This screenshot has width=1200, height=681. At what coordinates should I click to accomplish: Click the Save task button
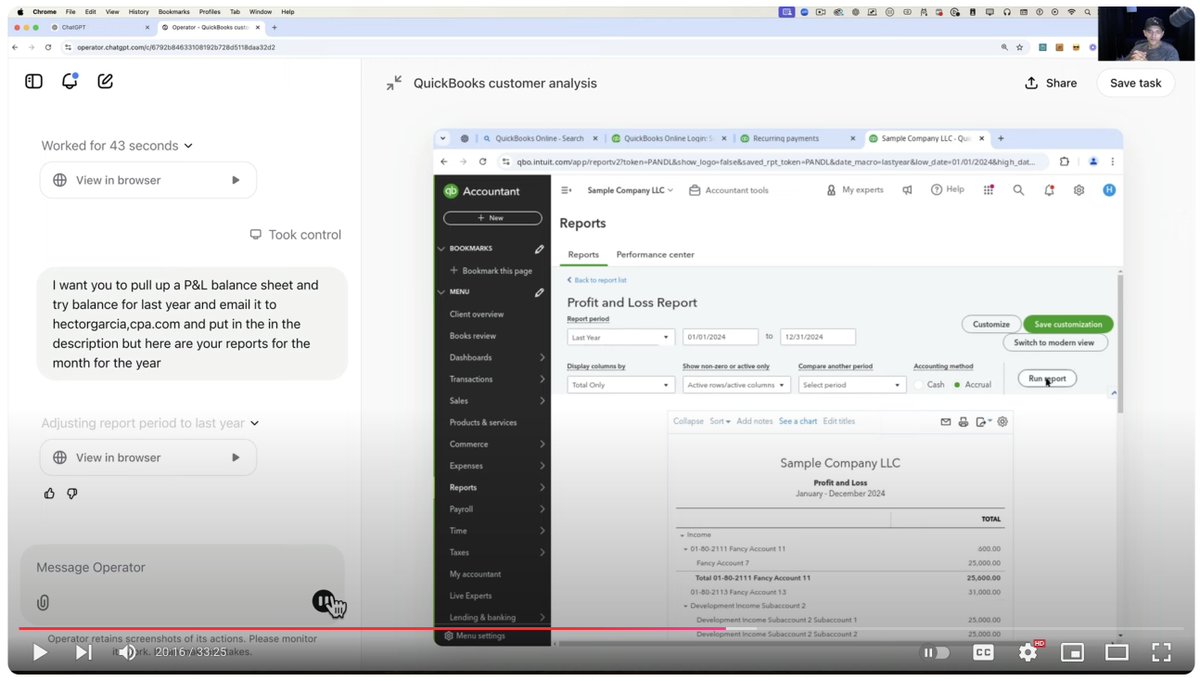pyautogui.click(x=1135, y=83)
